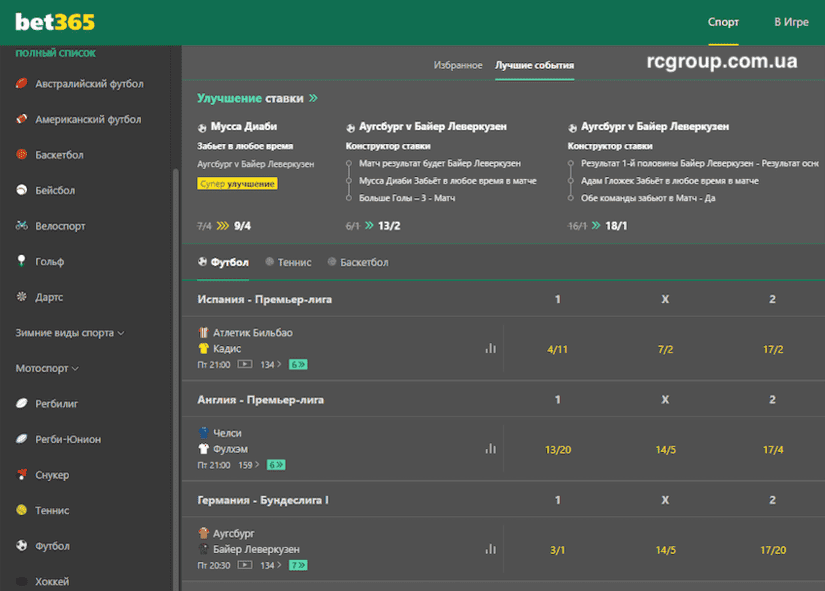Click odds 3/1 for Аугсбург win
Screen dimensions: 825x591
pos(557,550)
